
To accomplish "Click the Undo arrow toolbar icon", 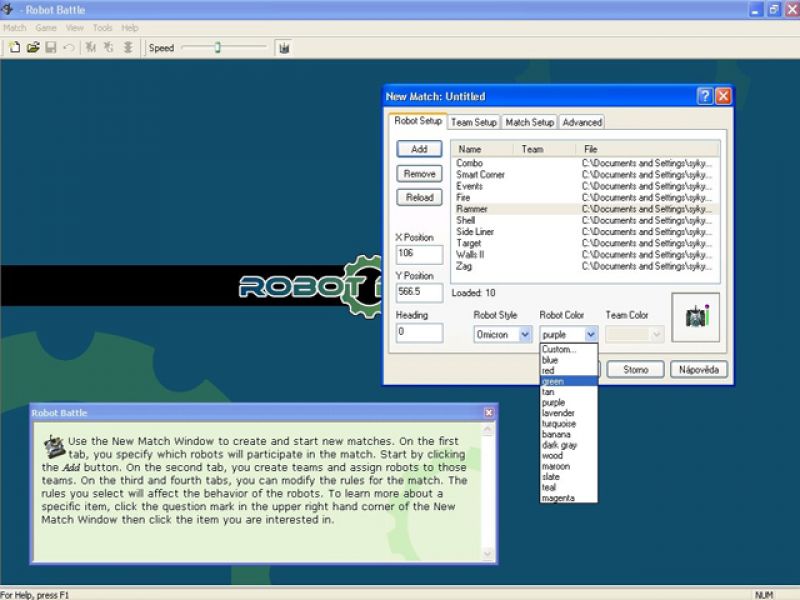I will pos(69,47).
